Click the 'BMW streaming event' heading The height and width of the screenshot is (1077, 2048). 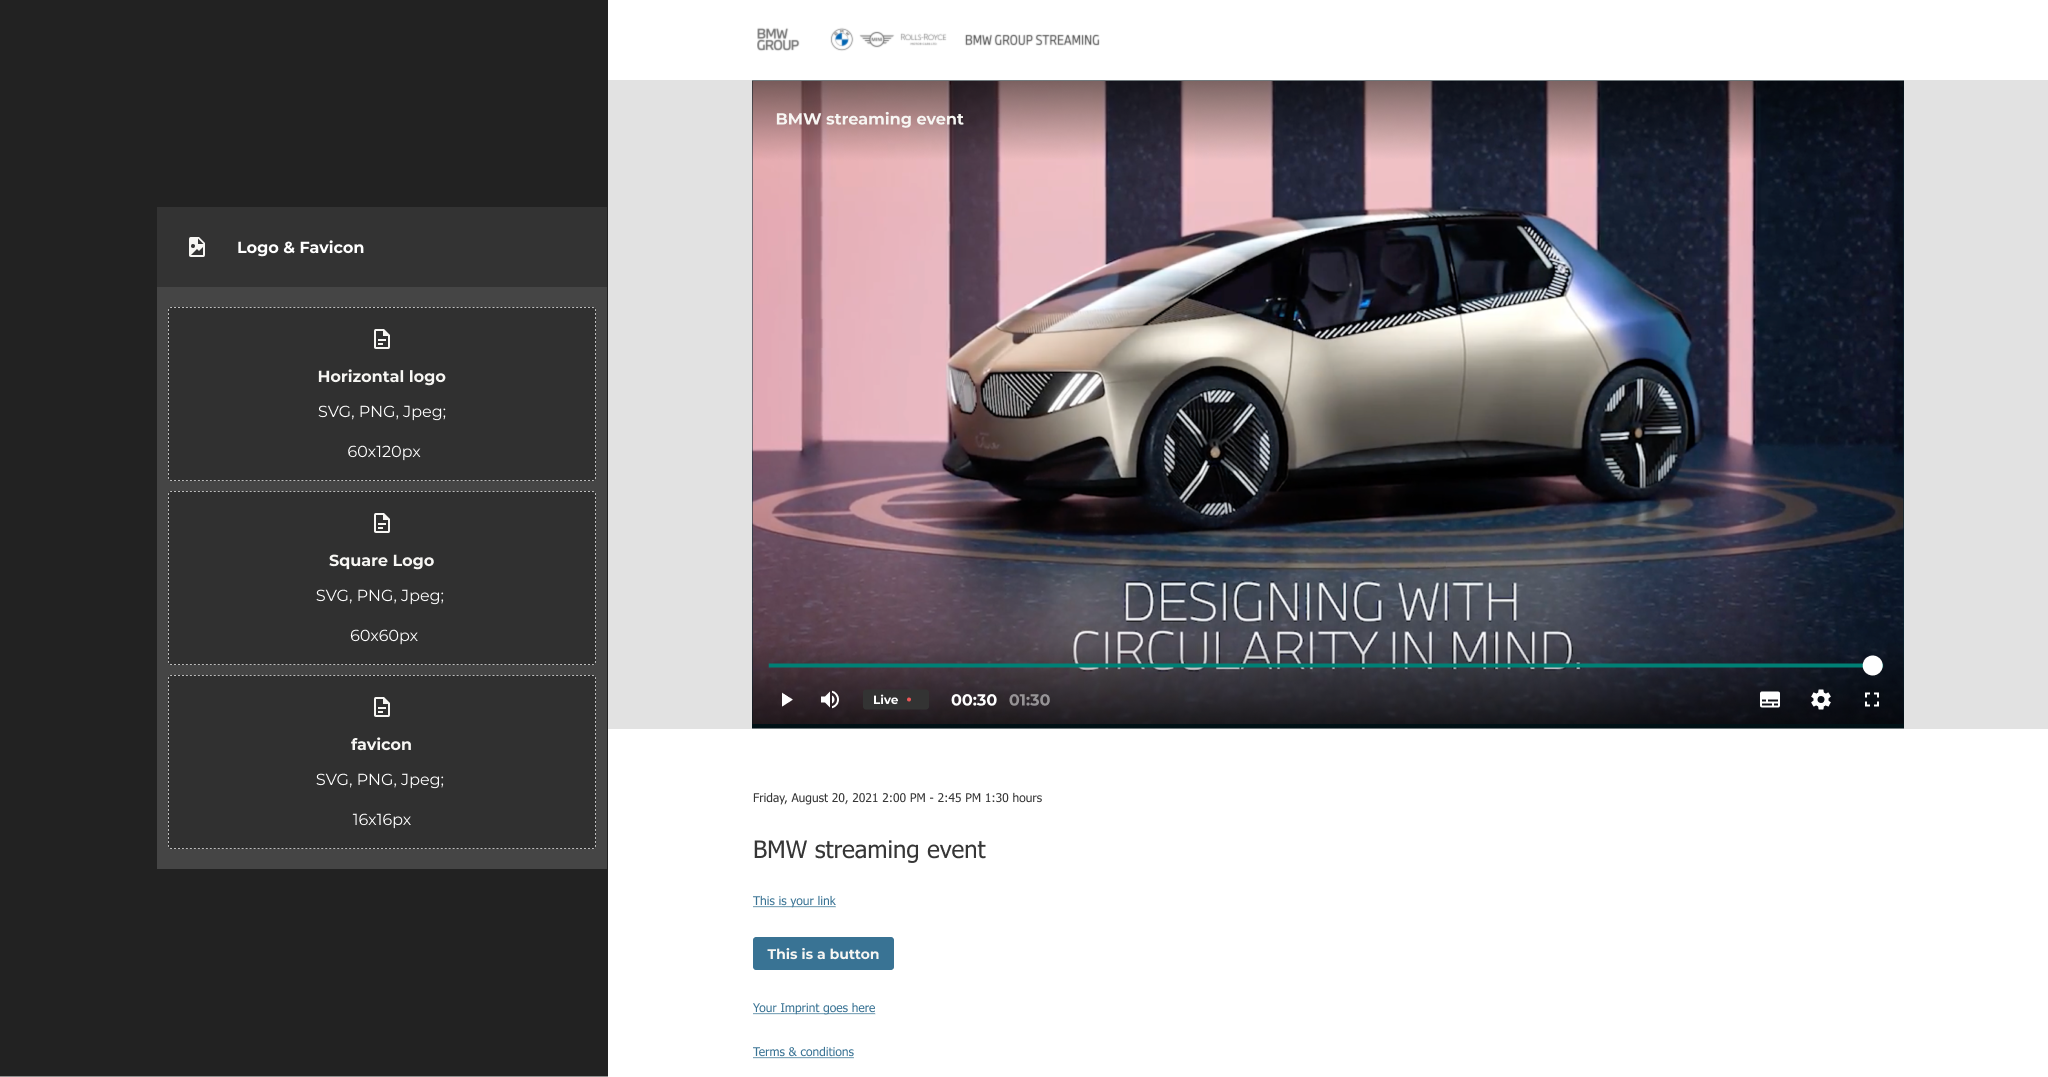click(869, 850)
